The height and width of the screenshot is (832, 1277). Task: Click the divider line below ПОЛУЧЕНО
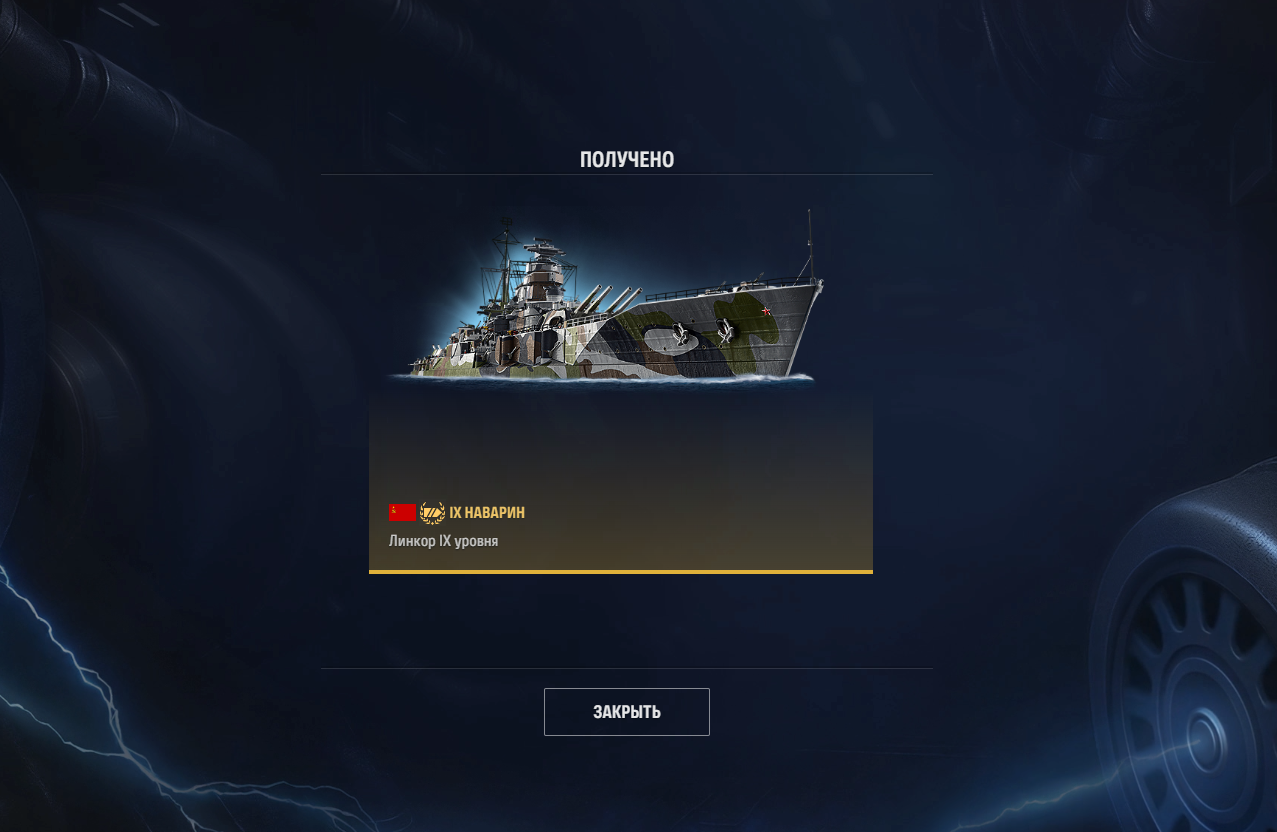point(627,174)
